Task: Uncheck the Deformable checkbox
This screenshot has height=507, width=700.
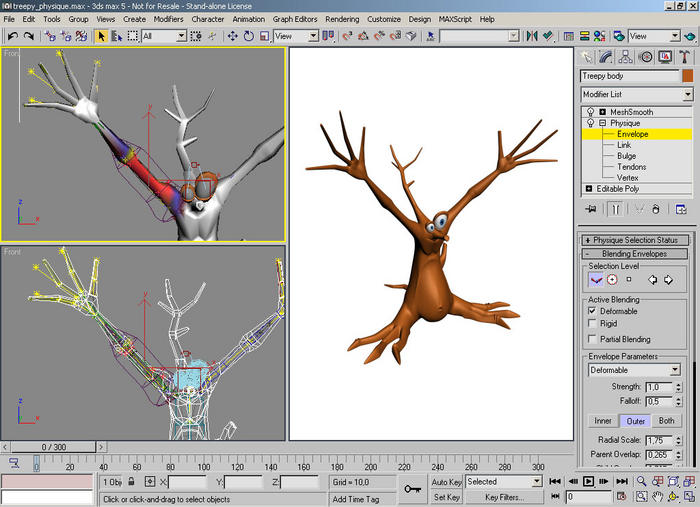Action: (x=592, y=311)
